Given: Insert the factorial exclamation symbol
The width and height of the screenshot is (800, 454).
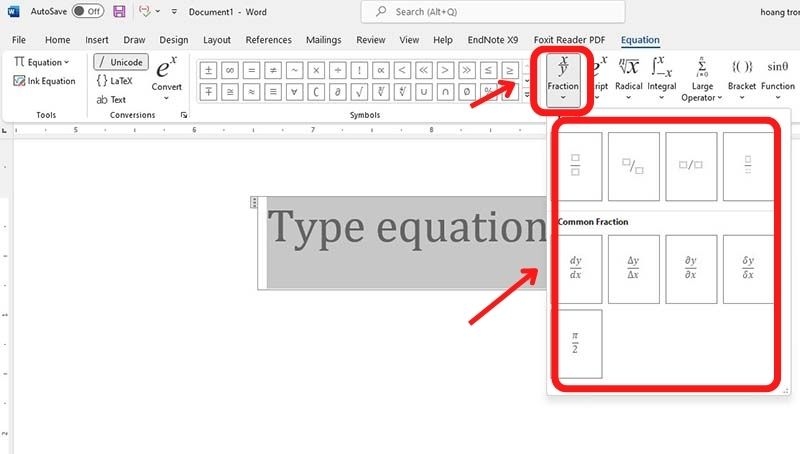Looking at the screenshot, I should coord(359,70).
